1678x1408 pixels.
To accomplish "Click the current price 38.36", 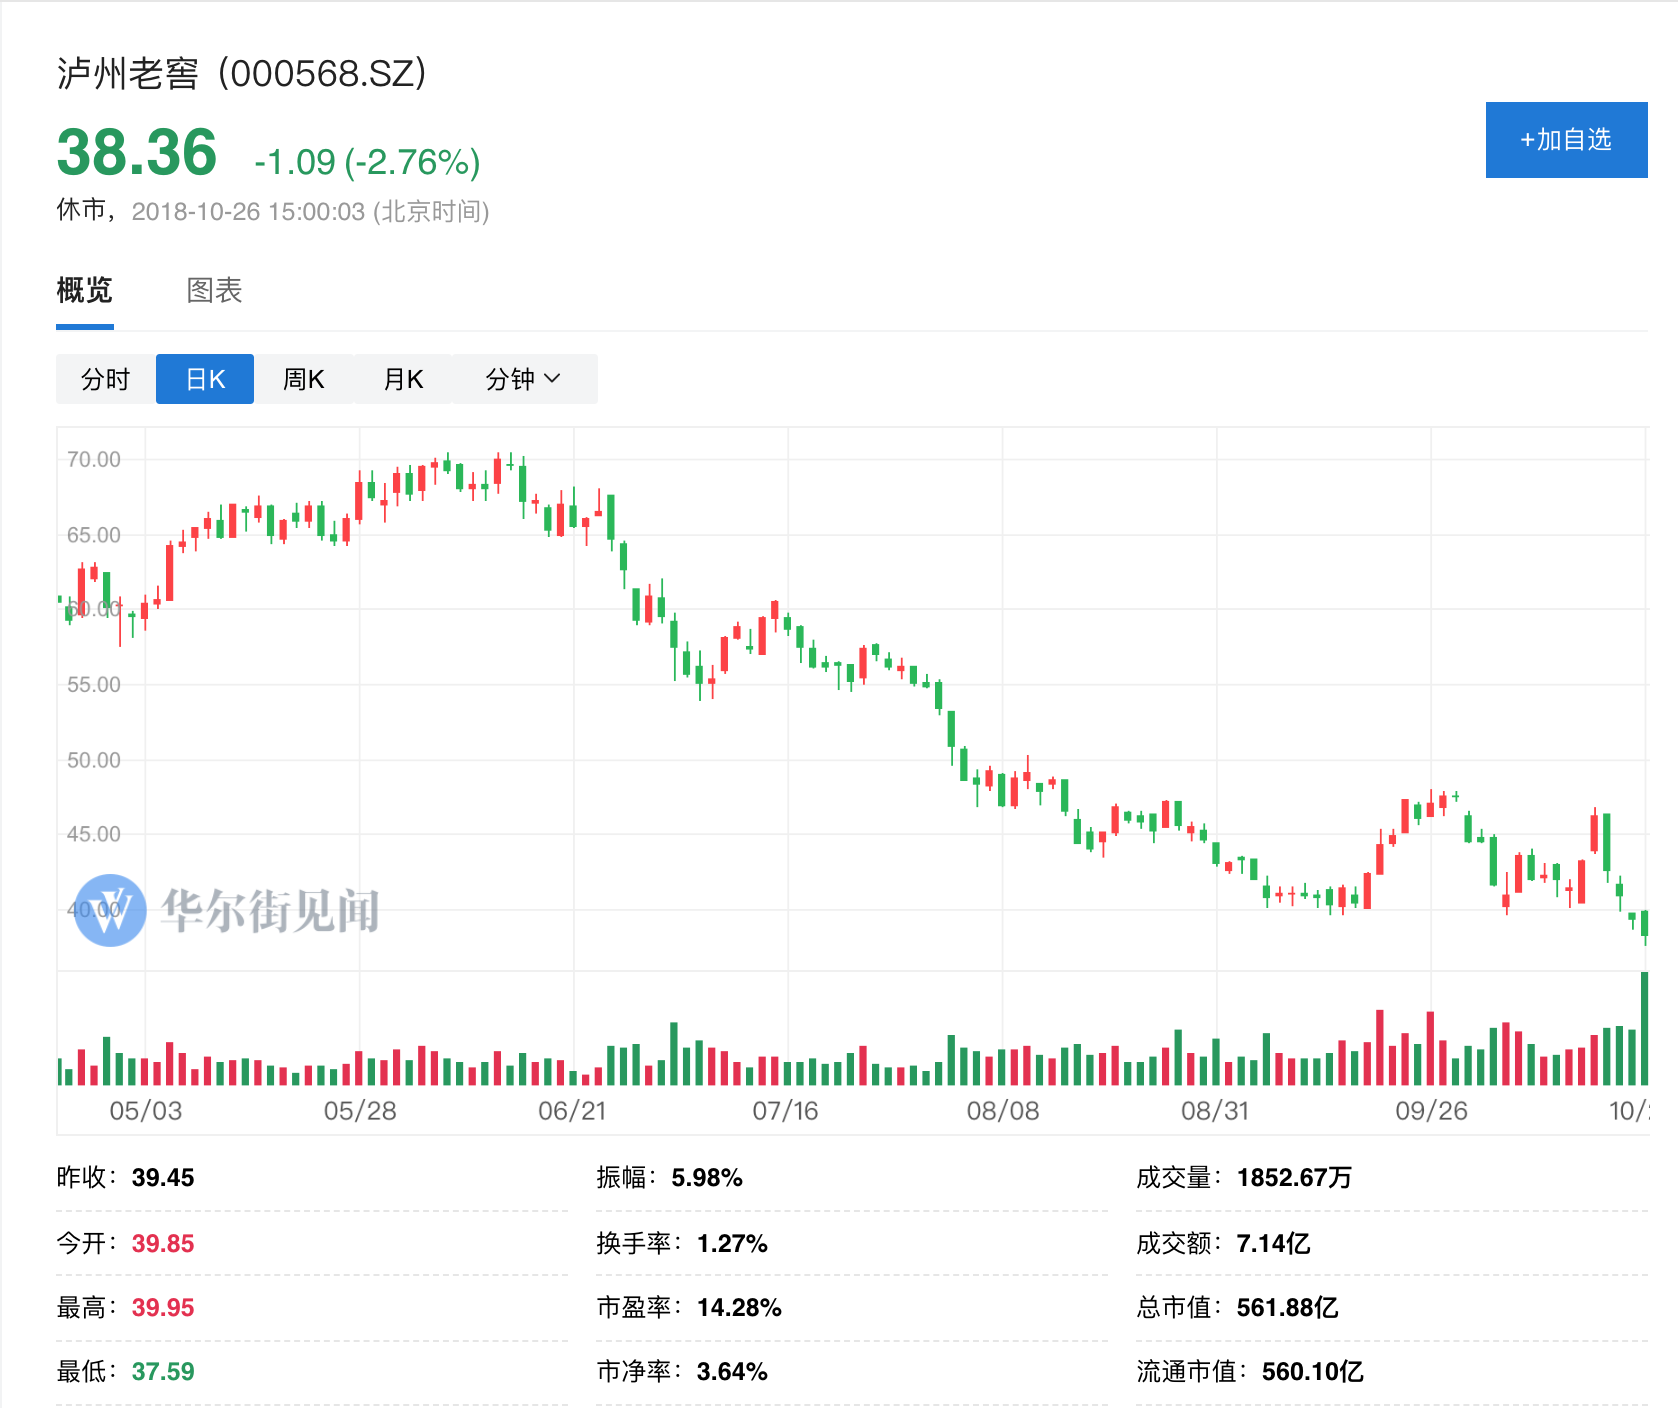I will tap(137, 153).
